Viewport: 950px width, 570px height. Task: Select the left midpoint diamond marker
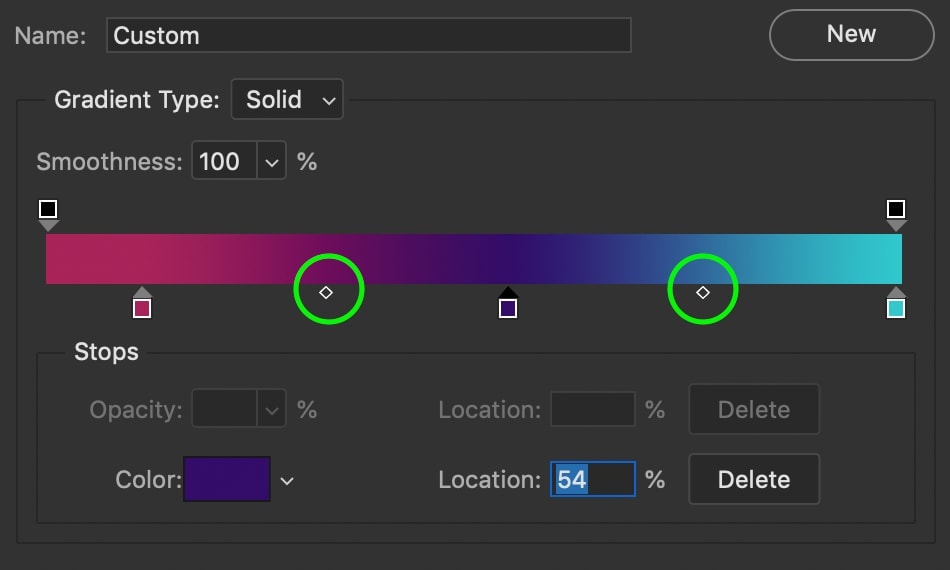(x=326, y=292)
